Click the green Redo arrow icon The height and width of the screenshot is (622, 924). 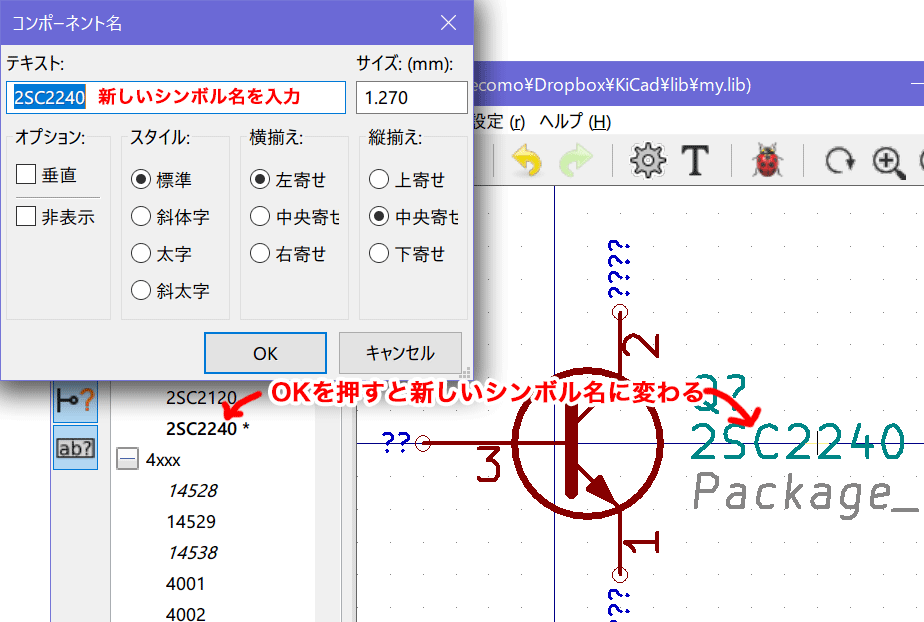tap(577, 160)
